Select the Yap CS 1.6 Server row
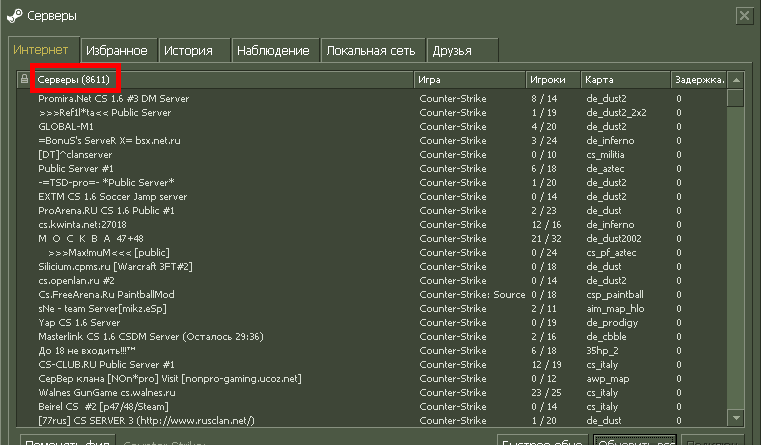Viewport: 761px width, 445px height. [372, 323]
